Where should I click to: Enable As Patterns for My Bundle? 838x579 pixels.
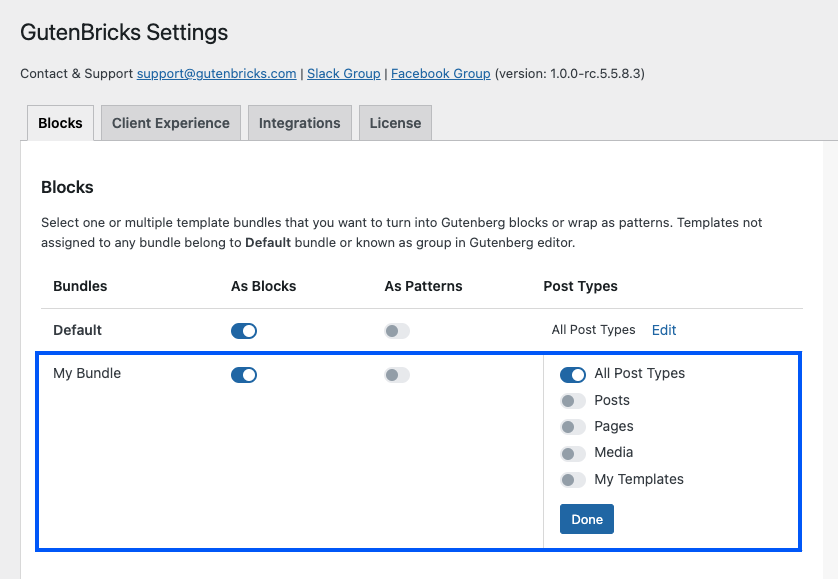point(397,375)
